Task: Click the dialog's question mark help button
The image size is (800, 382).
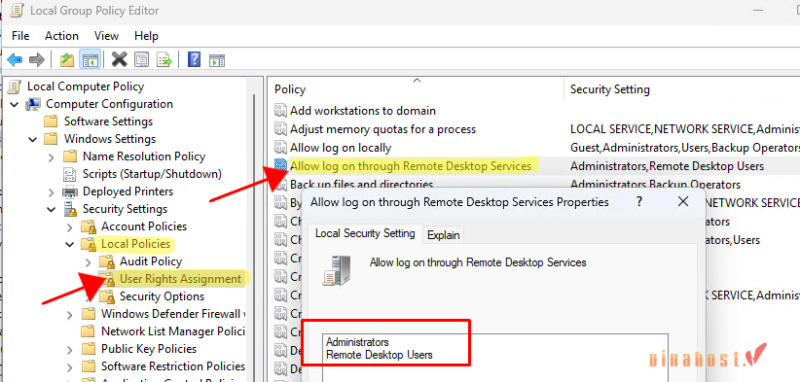Action: pyautogui.click(x=639, y=201)
